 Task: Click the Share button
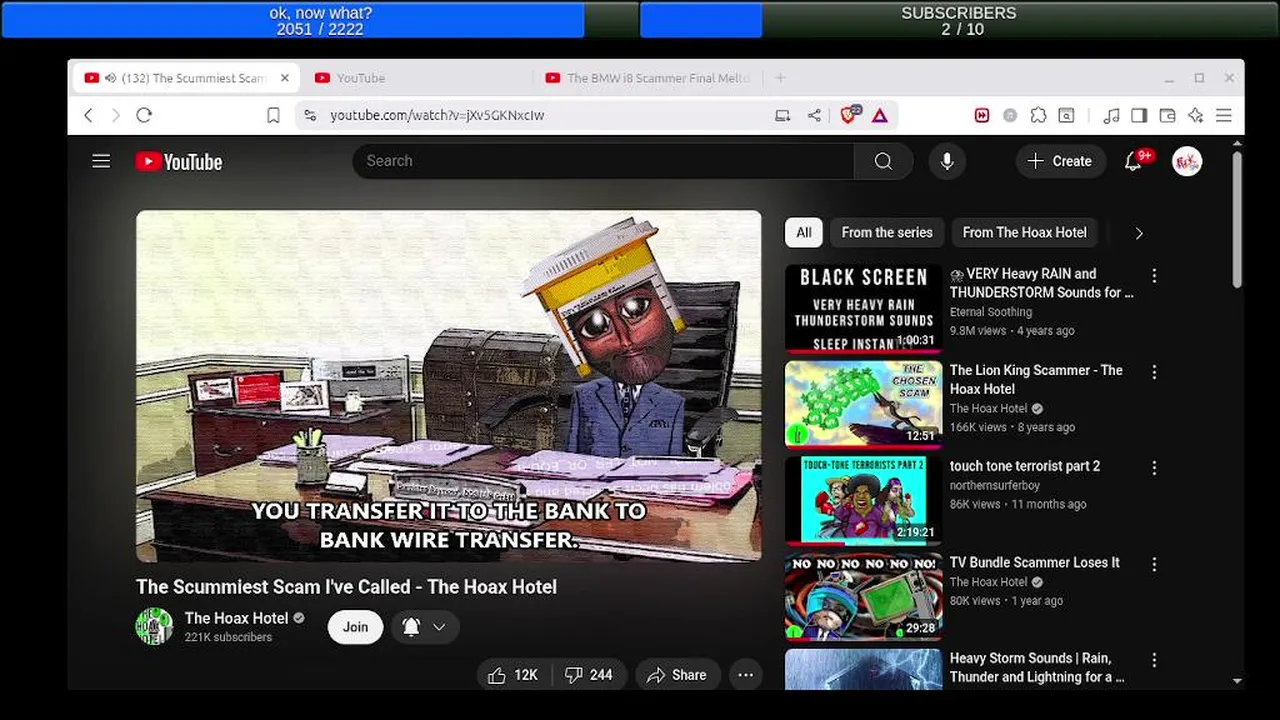[677, 675]
